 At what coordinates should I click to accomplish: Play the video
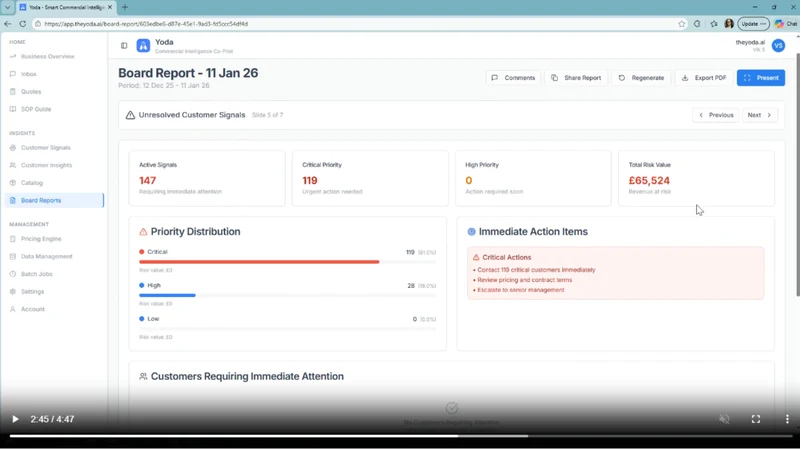coord(15,419)
